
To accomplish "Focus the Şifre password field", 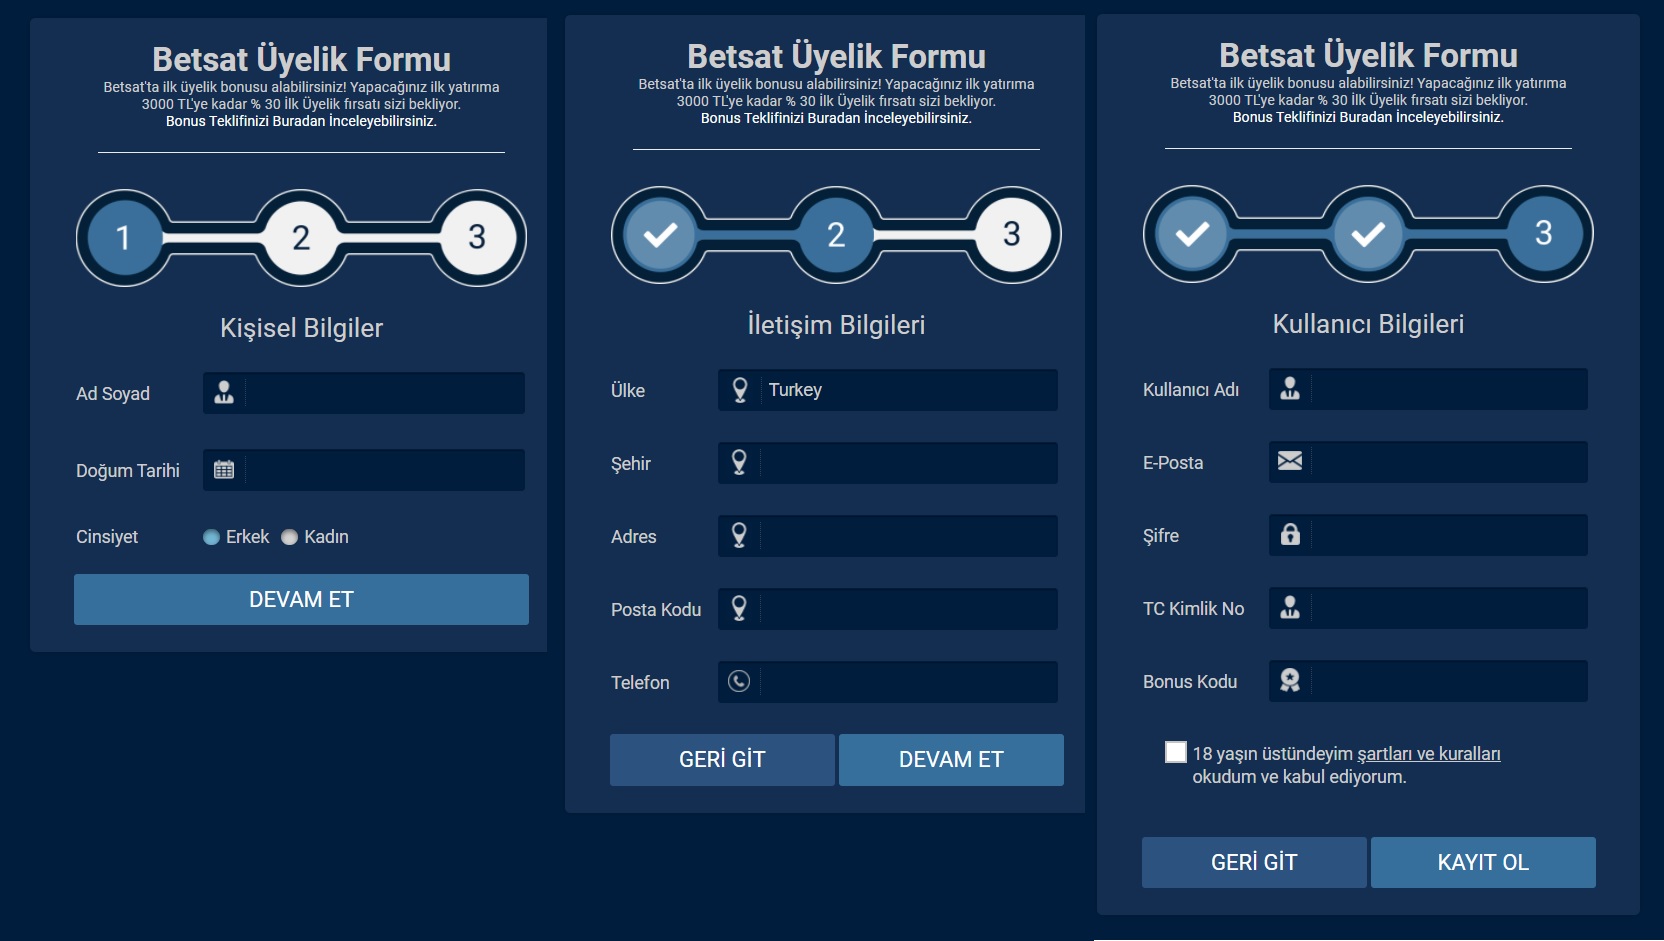I will 1428,535.
